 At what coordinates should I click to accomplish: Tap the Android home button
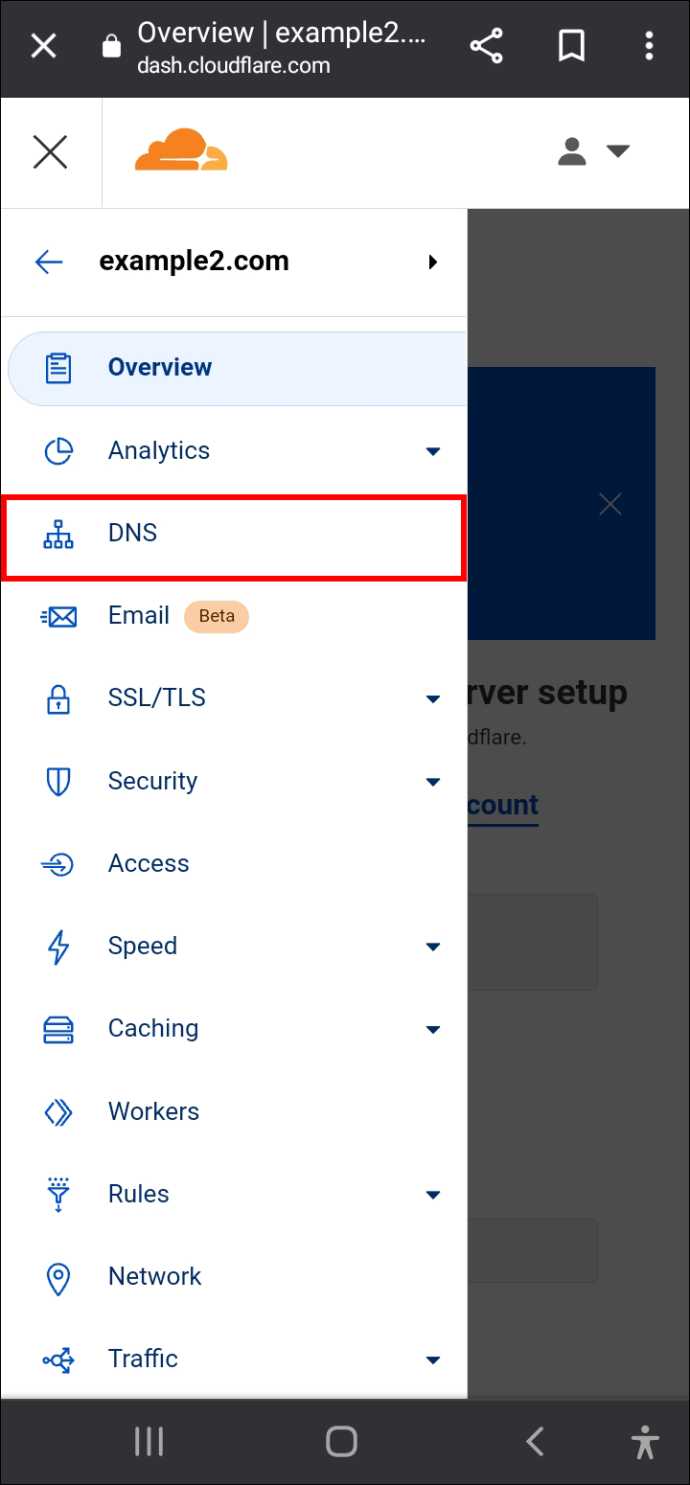(x=342, y=1441)
